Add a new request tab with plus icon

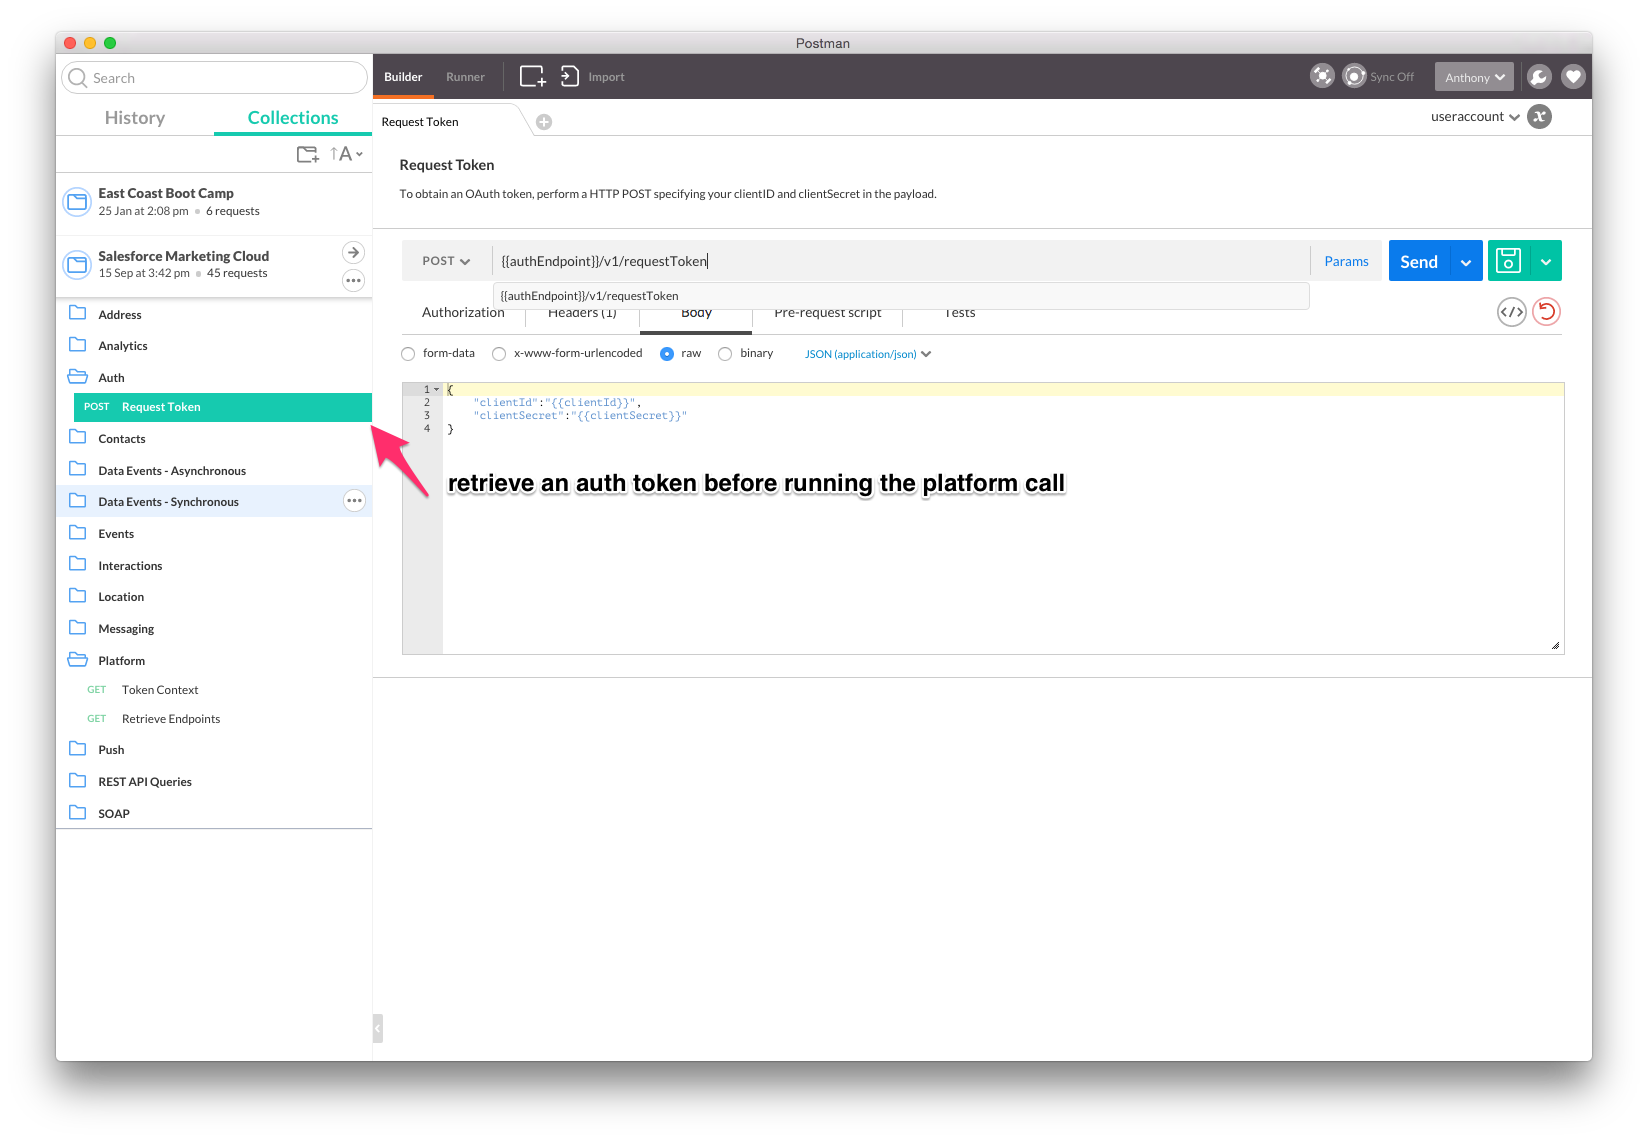coord(544,122)
